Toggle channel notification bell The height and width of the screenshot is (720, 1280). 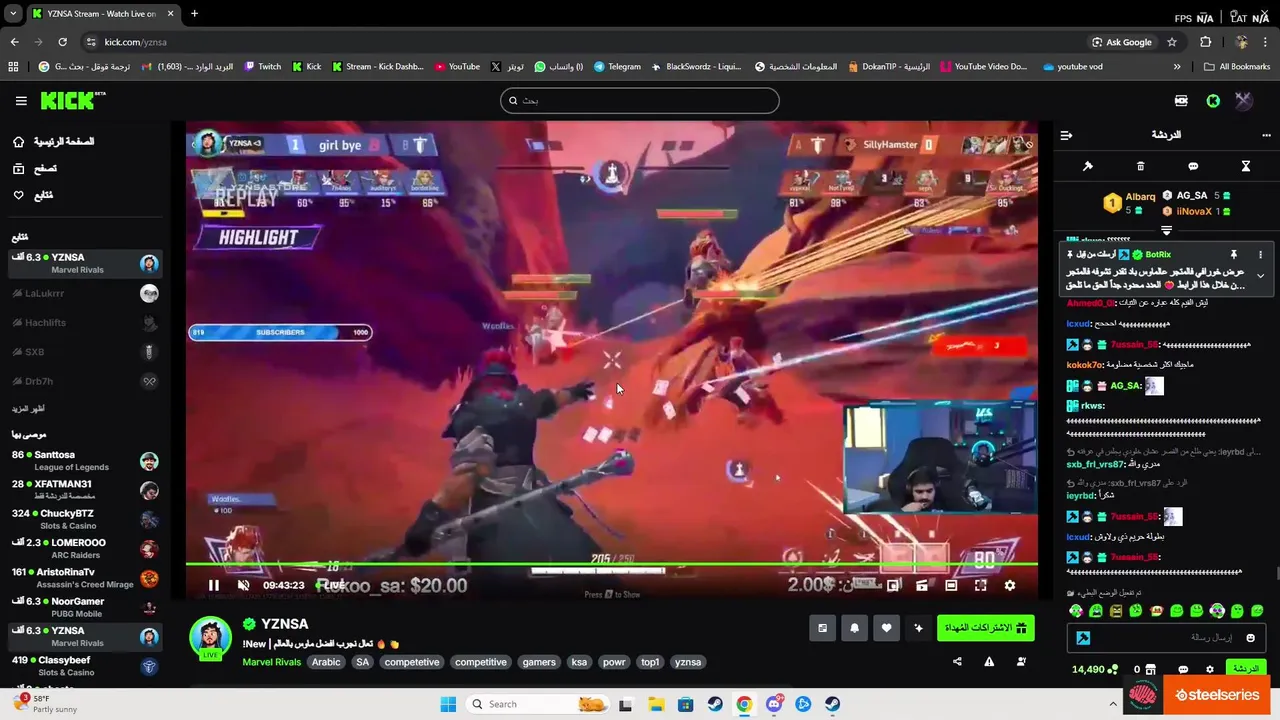(x=854, y=628)
